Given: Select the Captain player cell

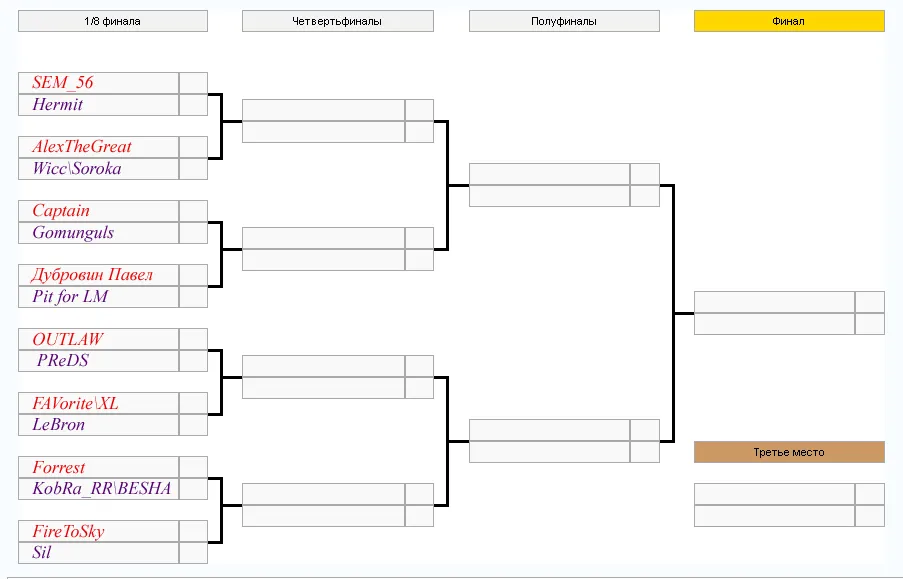Looking at the screenshot, I should coord(61,211).
